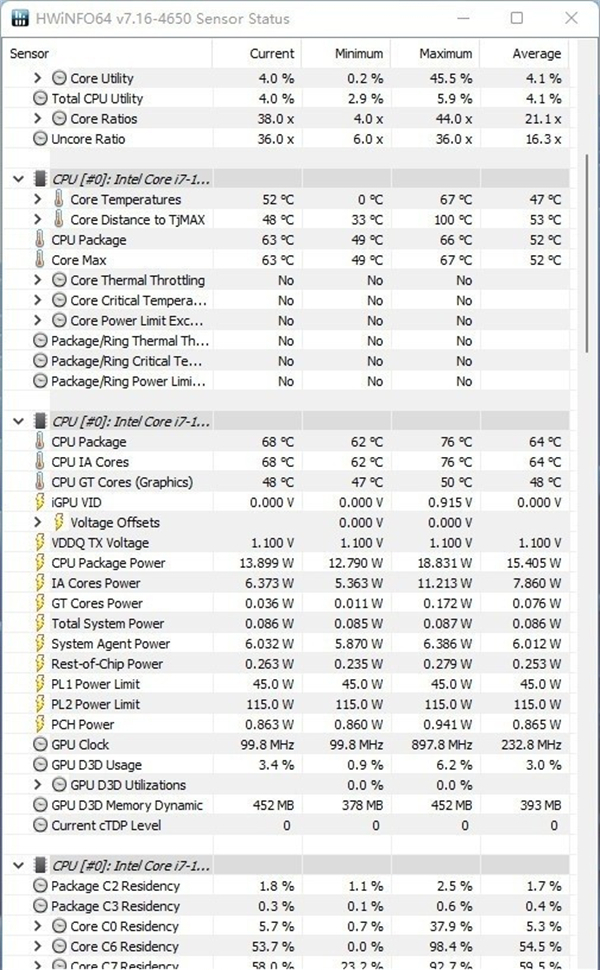Image resolution: width=600 pixels, height=970 pixels.
Task: Click the thermometer icon next to Core Max
Action: (40, 260)
